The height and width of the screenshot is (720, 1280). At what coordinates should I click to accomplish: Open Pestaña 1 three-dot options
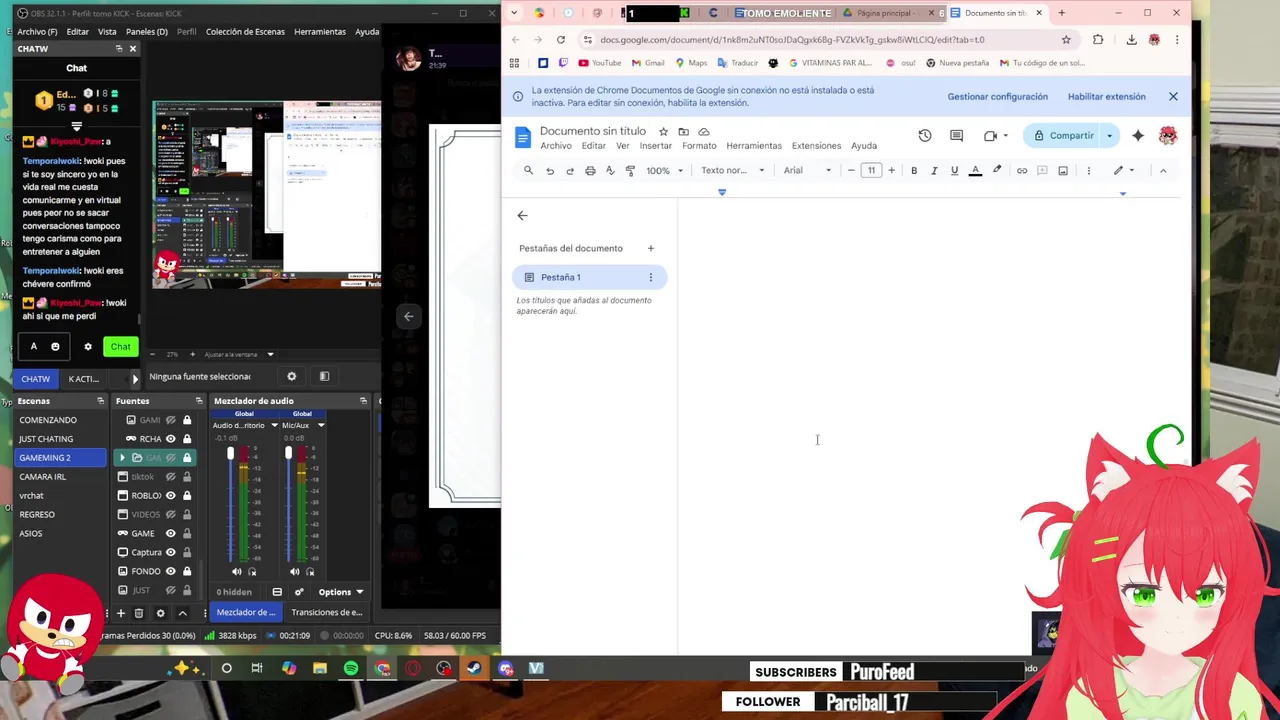click(650, 277)
